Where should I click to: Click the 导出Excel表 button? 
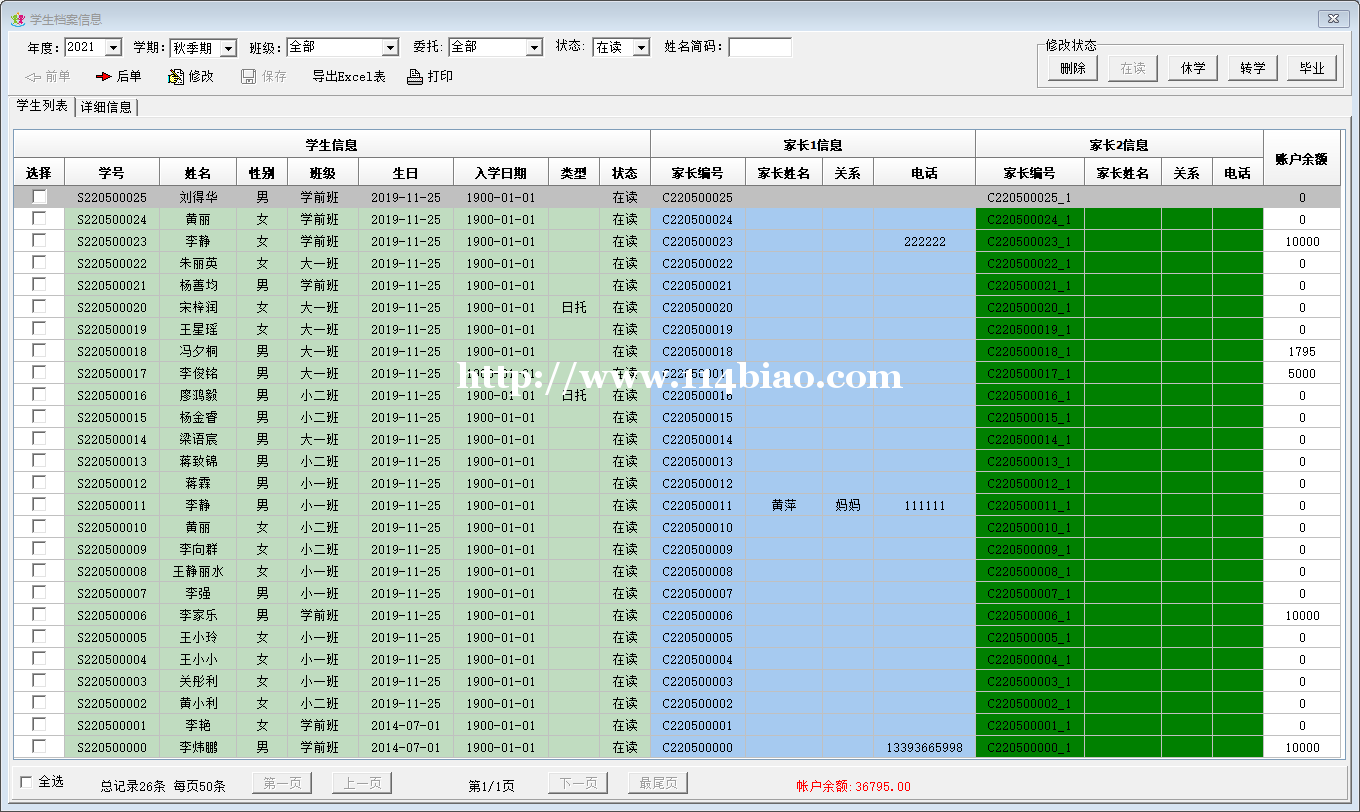click(348, 76)
